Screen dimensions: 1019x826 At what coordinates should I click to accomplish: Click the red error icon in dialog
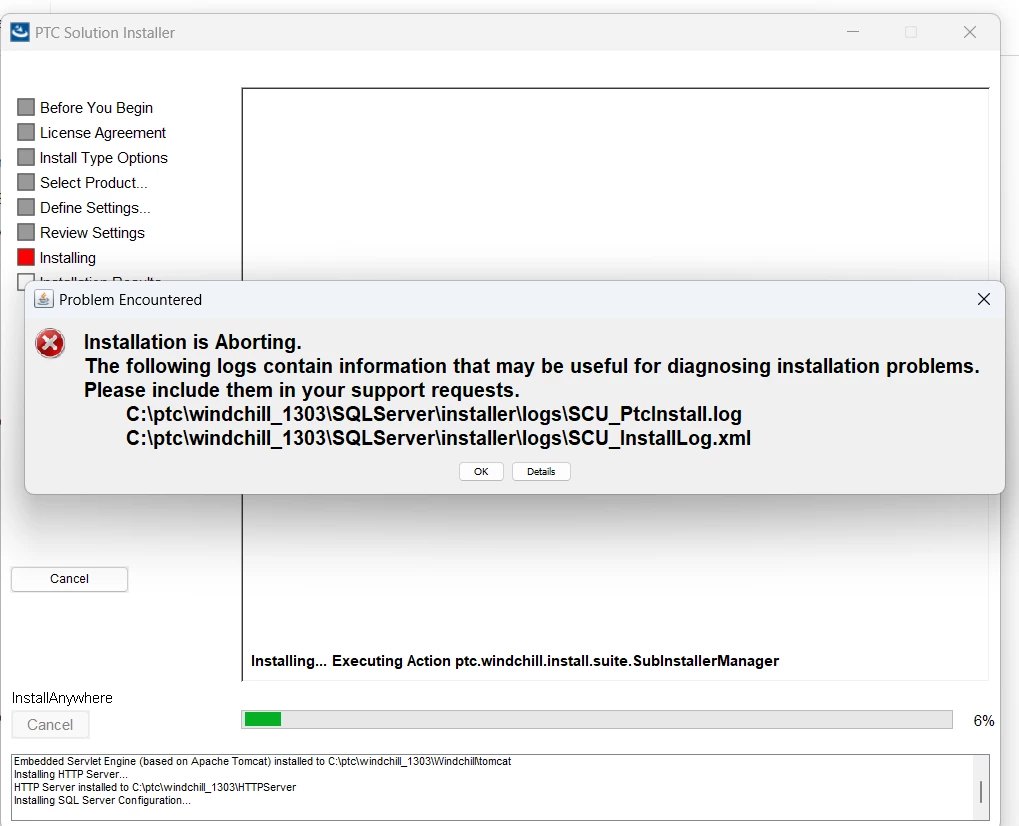[50, 343]
